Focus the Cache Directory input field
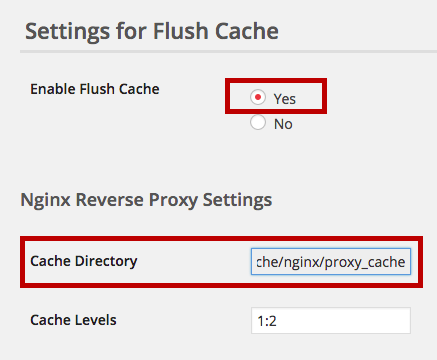This screenshot has height=360, width=437. click(x=331, y=262)
